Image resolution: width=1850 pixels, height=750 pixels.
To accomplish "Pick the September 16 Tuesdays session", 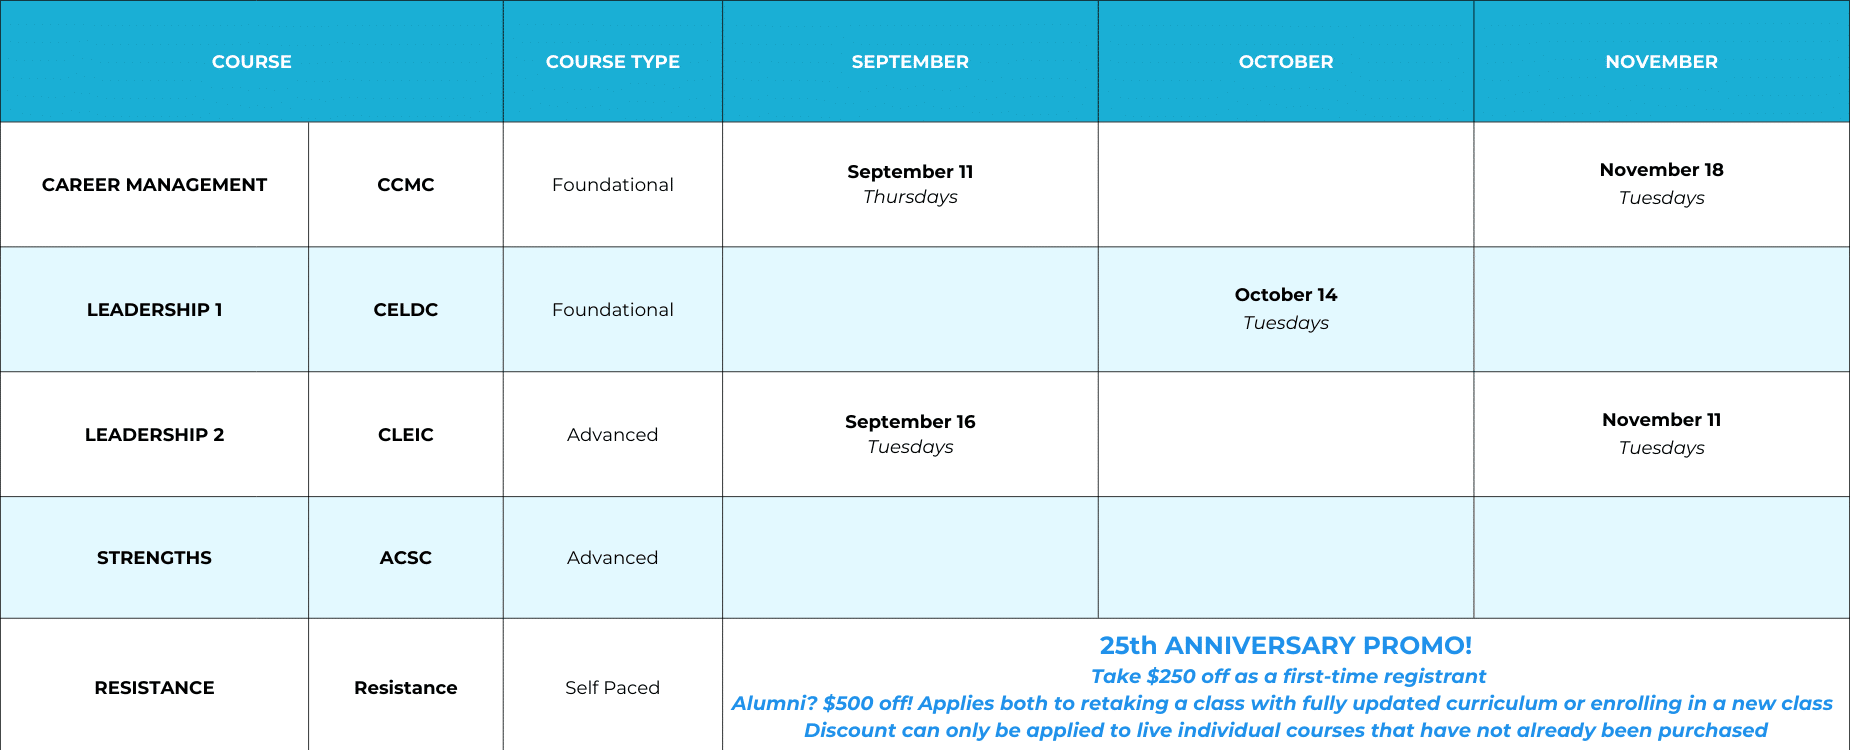I will point(910,434).
